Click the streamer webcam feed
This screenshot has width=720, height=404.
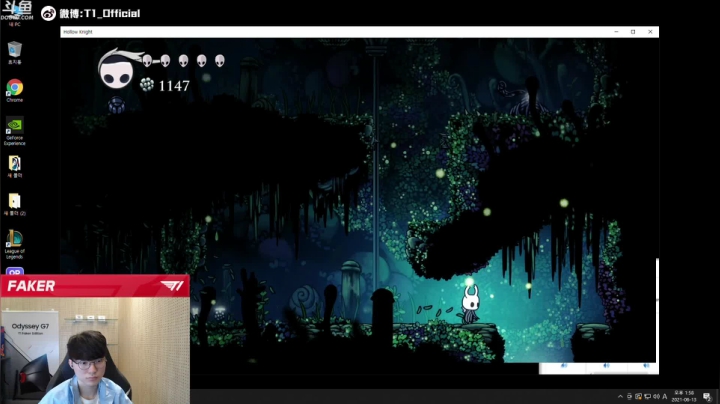(95, 350)
